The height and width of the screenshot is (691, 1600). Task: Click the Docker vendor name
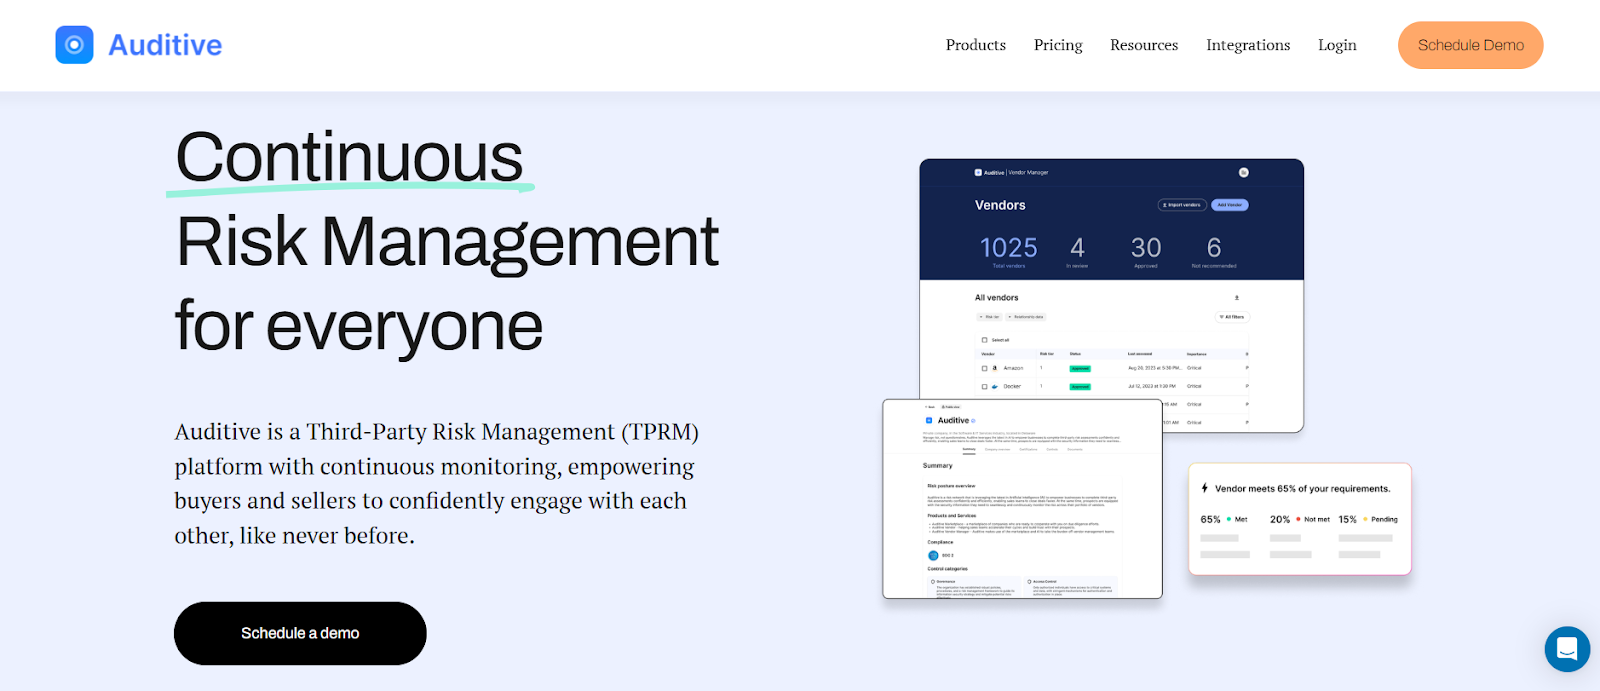click(x=1012, y=386)
